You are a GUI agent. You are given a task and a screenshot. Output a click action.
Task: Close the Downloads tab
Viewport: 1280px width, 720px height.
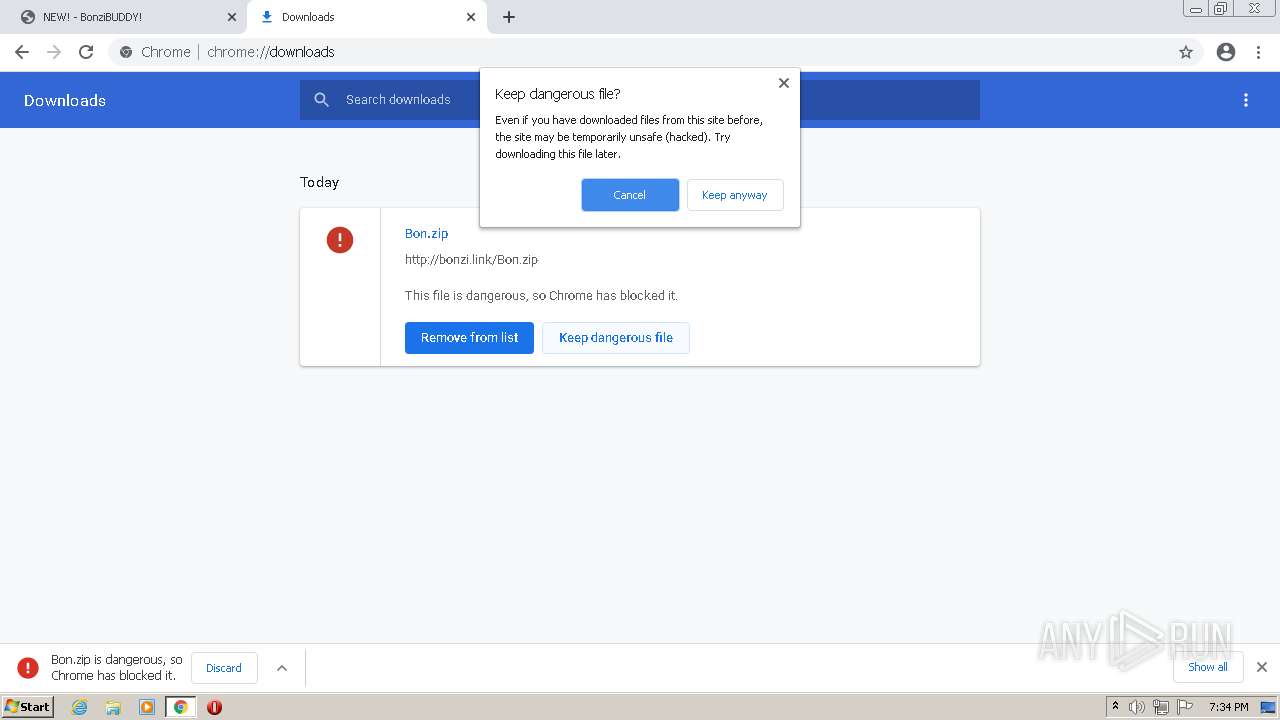pyautogui.click(x=471, y=17)
